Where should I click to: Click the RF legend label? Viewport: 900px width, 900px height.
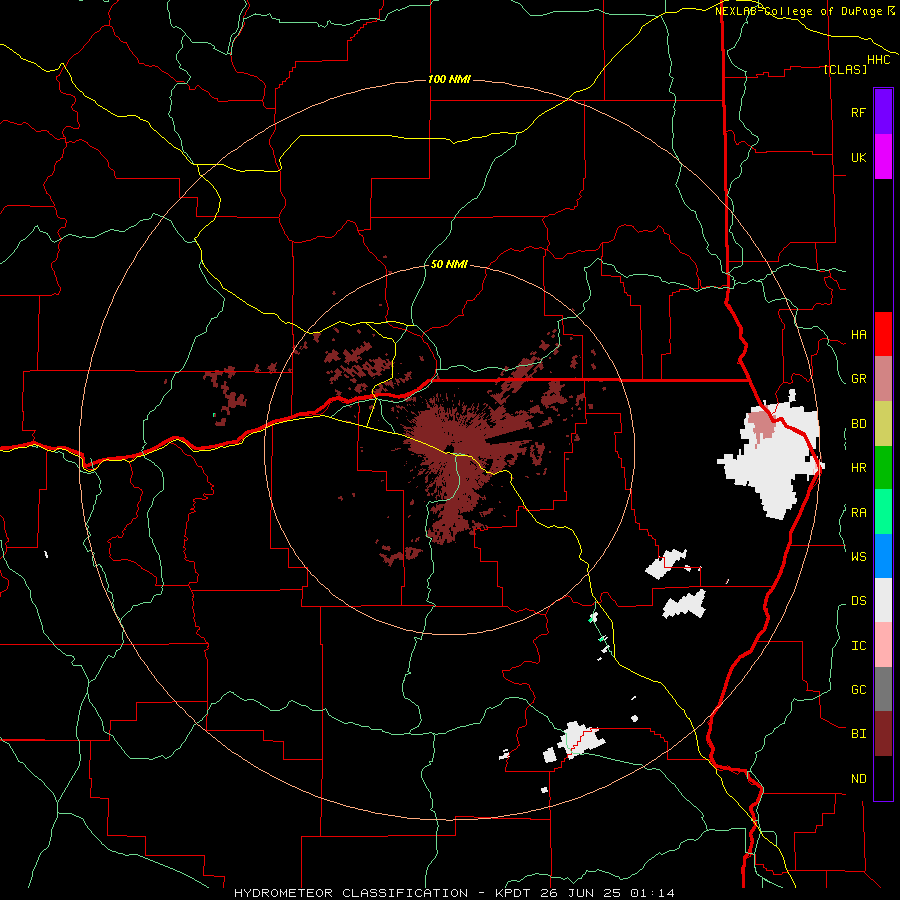(858, 112)
